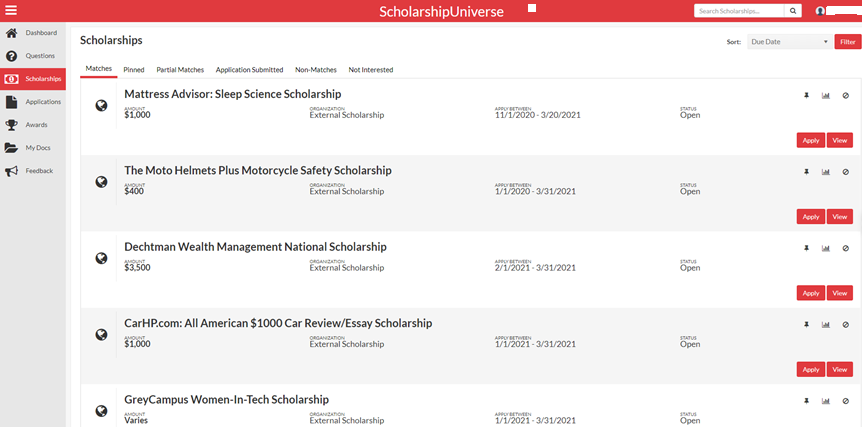This screenshot has height=438, width=862.
Task: Click the Search Scholarships input field
Action: (x=739, y=11)
